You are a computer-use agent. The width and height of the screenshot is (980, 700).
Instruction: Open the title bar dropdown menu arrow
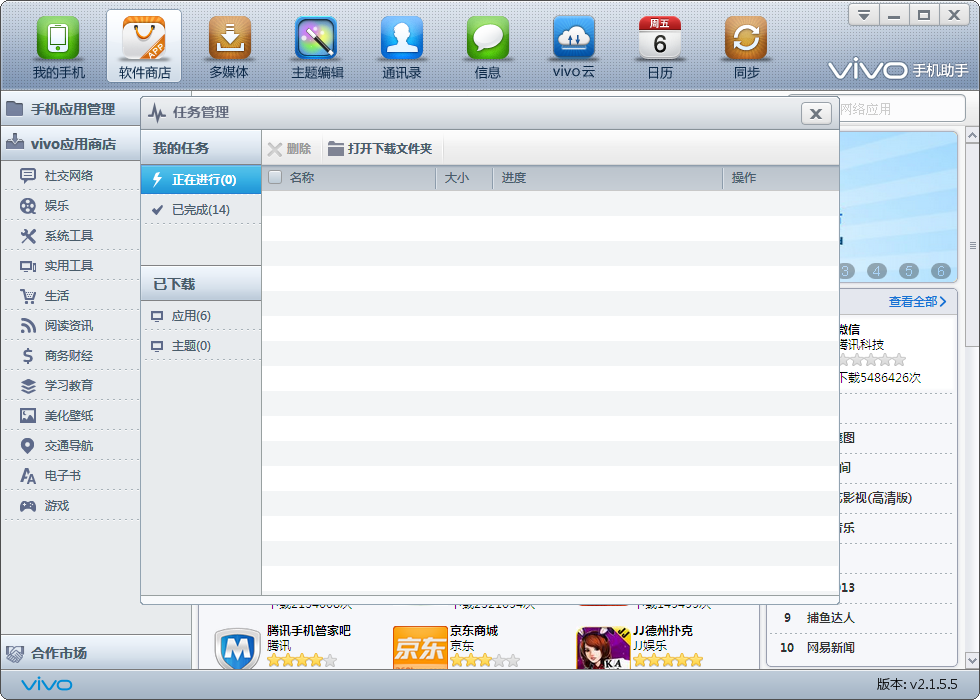[864, 15]
